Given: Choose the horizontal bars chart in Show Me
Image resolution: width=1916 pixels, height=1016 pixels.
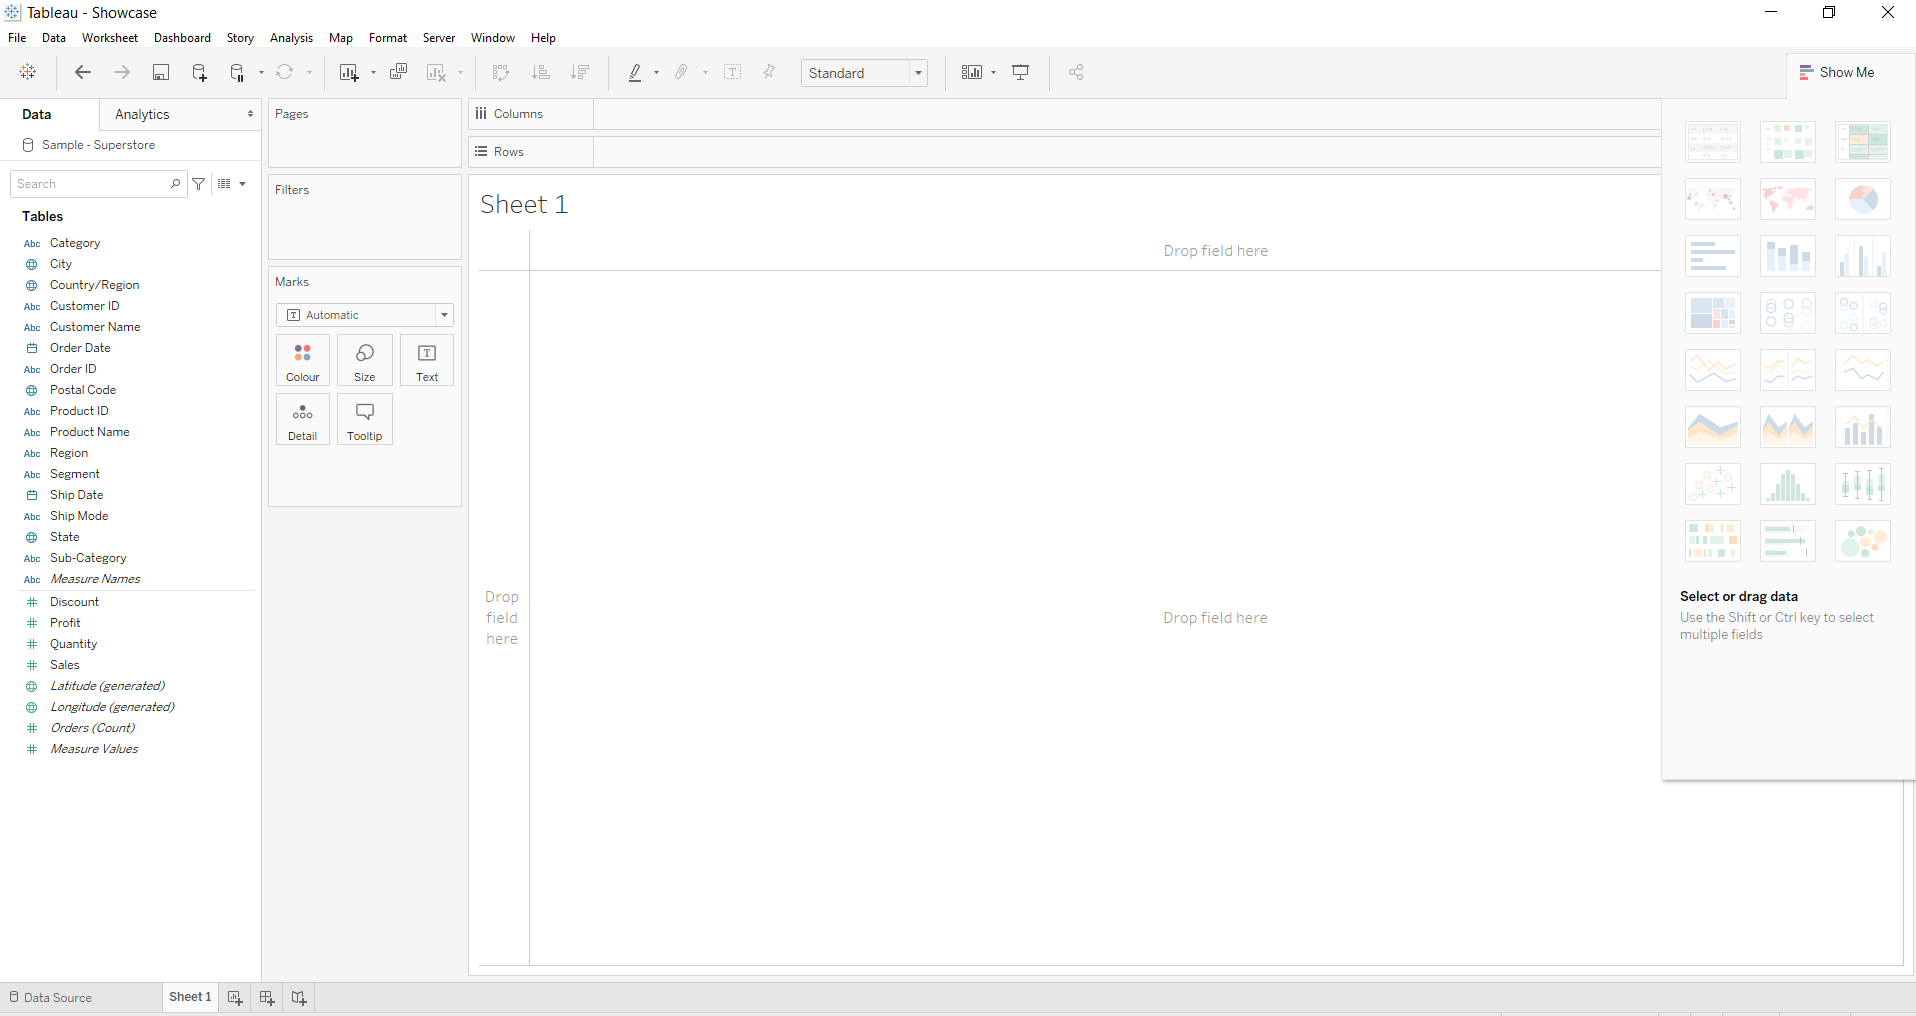Looking at the screenshot, I should 1713,256.
